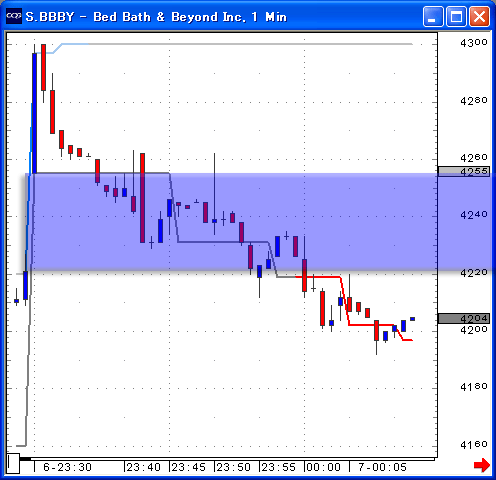
Task: Click the 4200 price scale label
Action: (x=474, y=330)
